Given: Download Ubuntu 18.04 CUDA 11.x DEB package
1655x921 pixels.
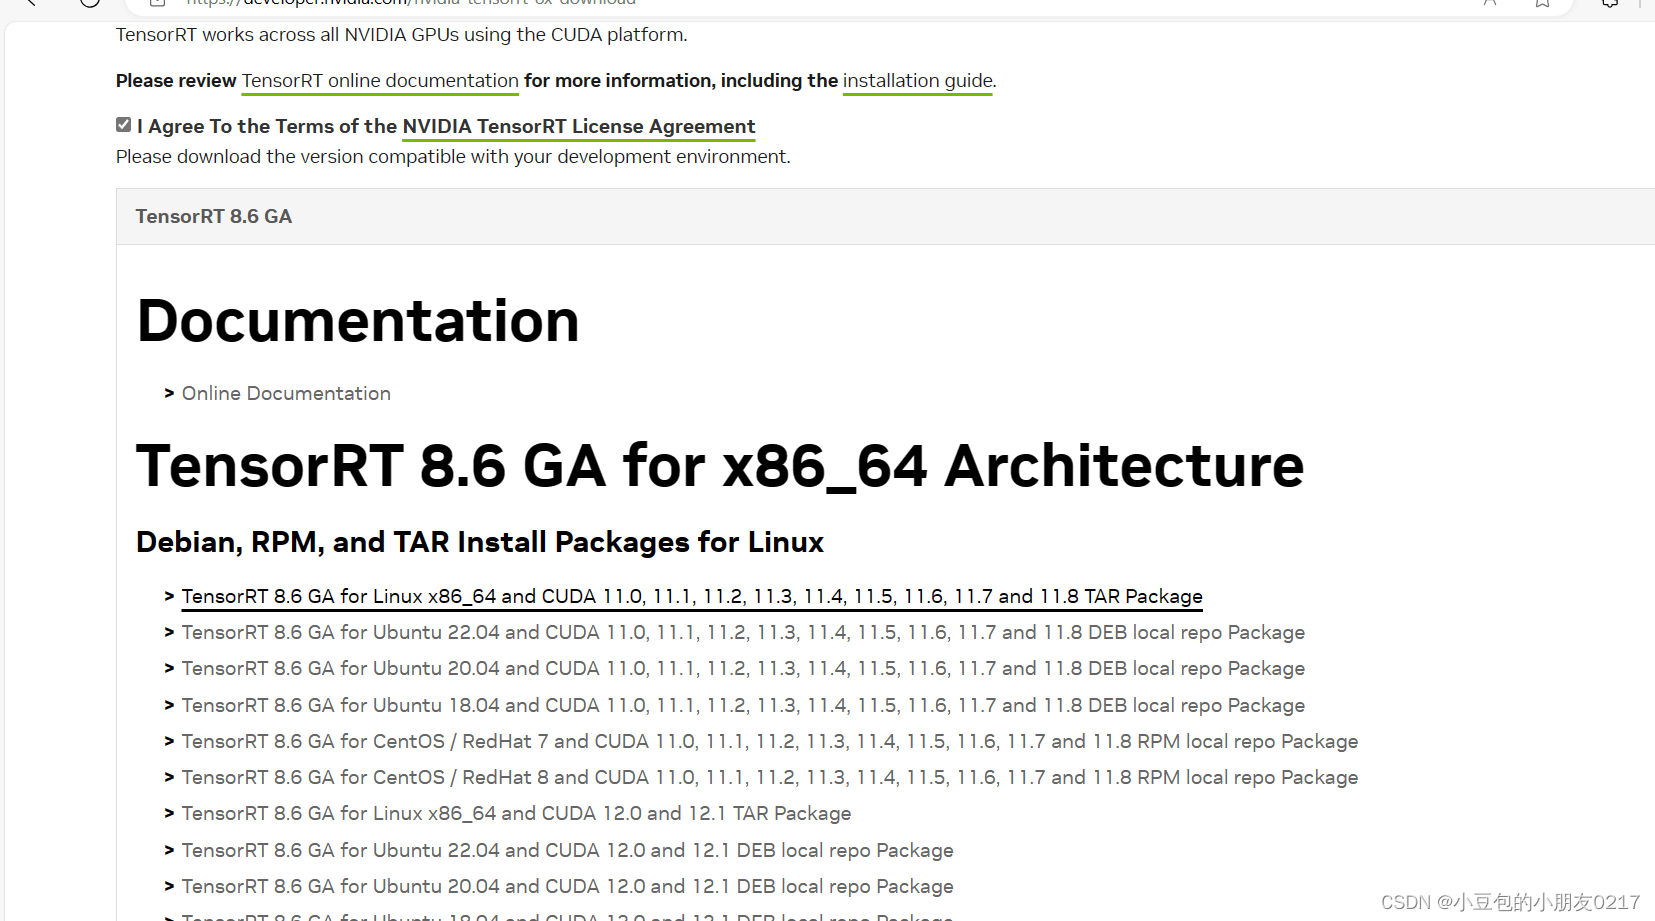Looking at the screenshot, I should pos(743,706).
